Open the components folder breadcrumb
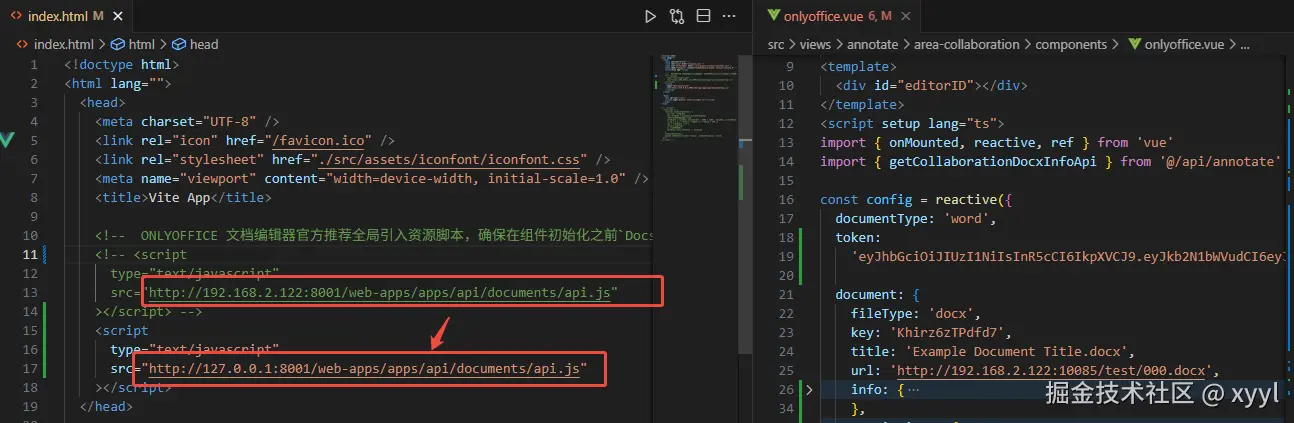This screenshot has width=1294, height=423. (1071, 44)
